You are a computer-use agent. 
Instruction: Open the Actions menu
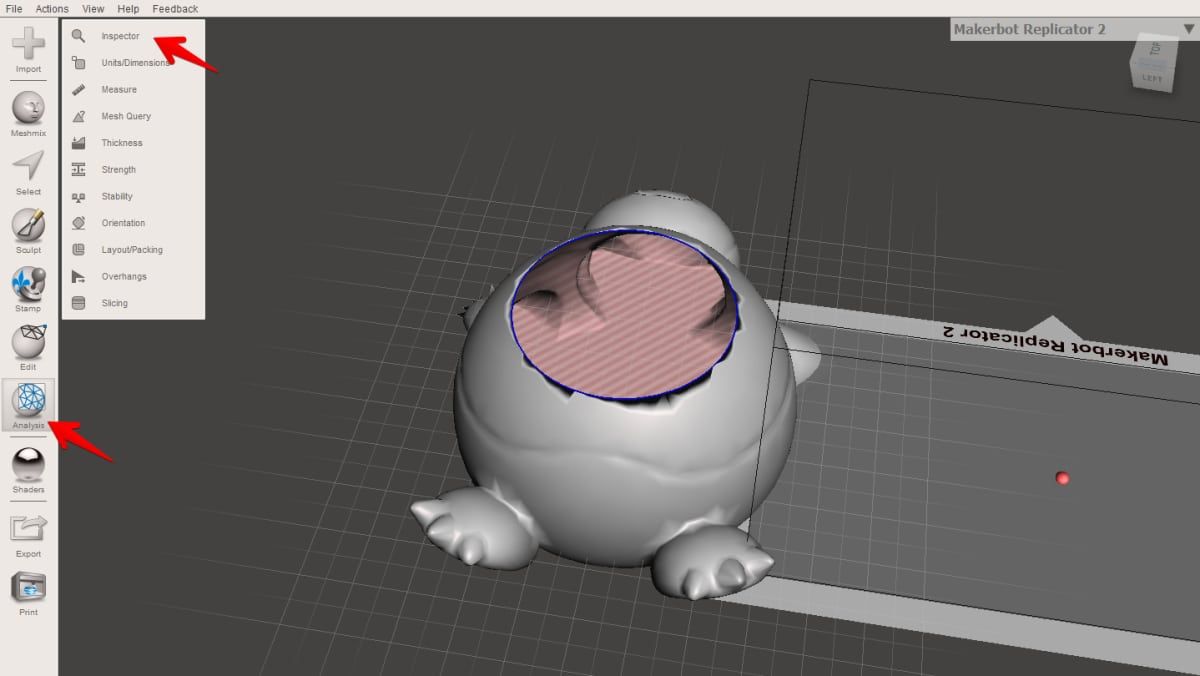(50, 8)
